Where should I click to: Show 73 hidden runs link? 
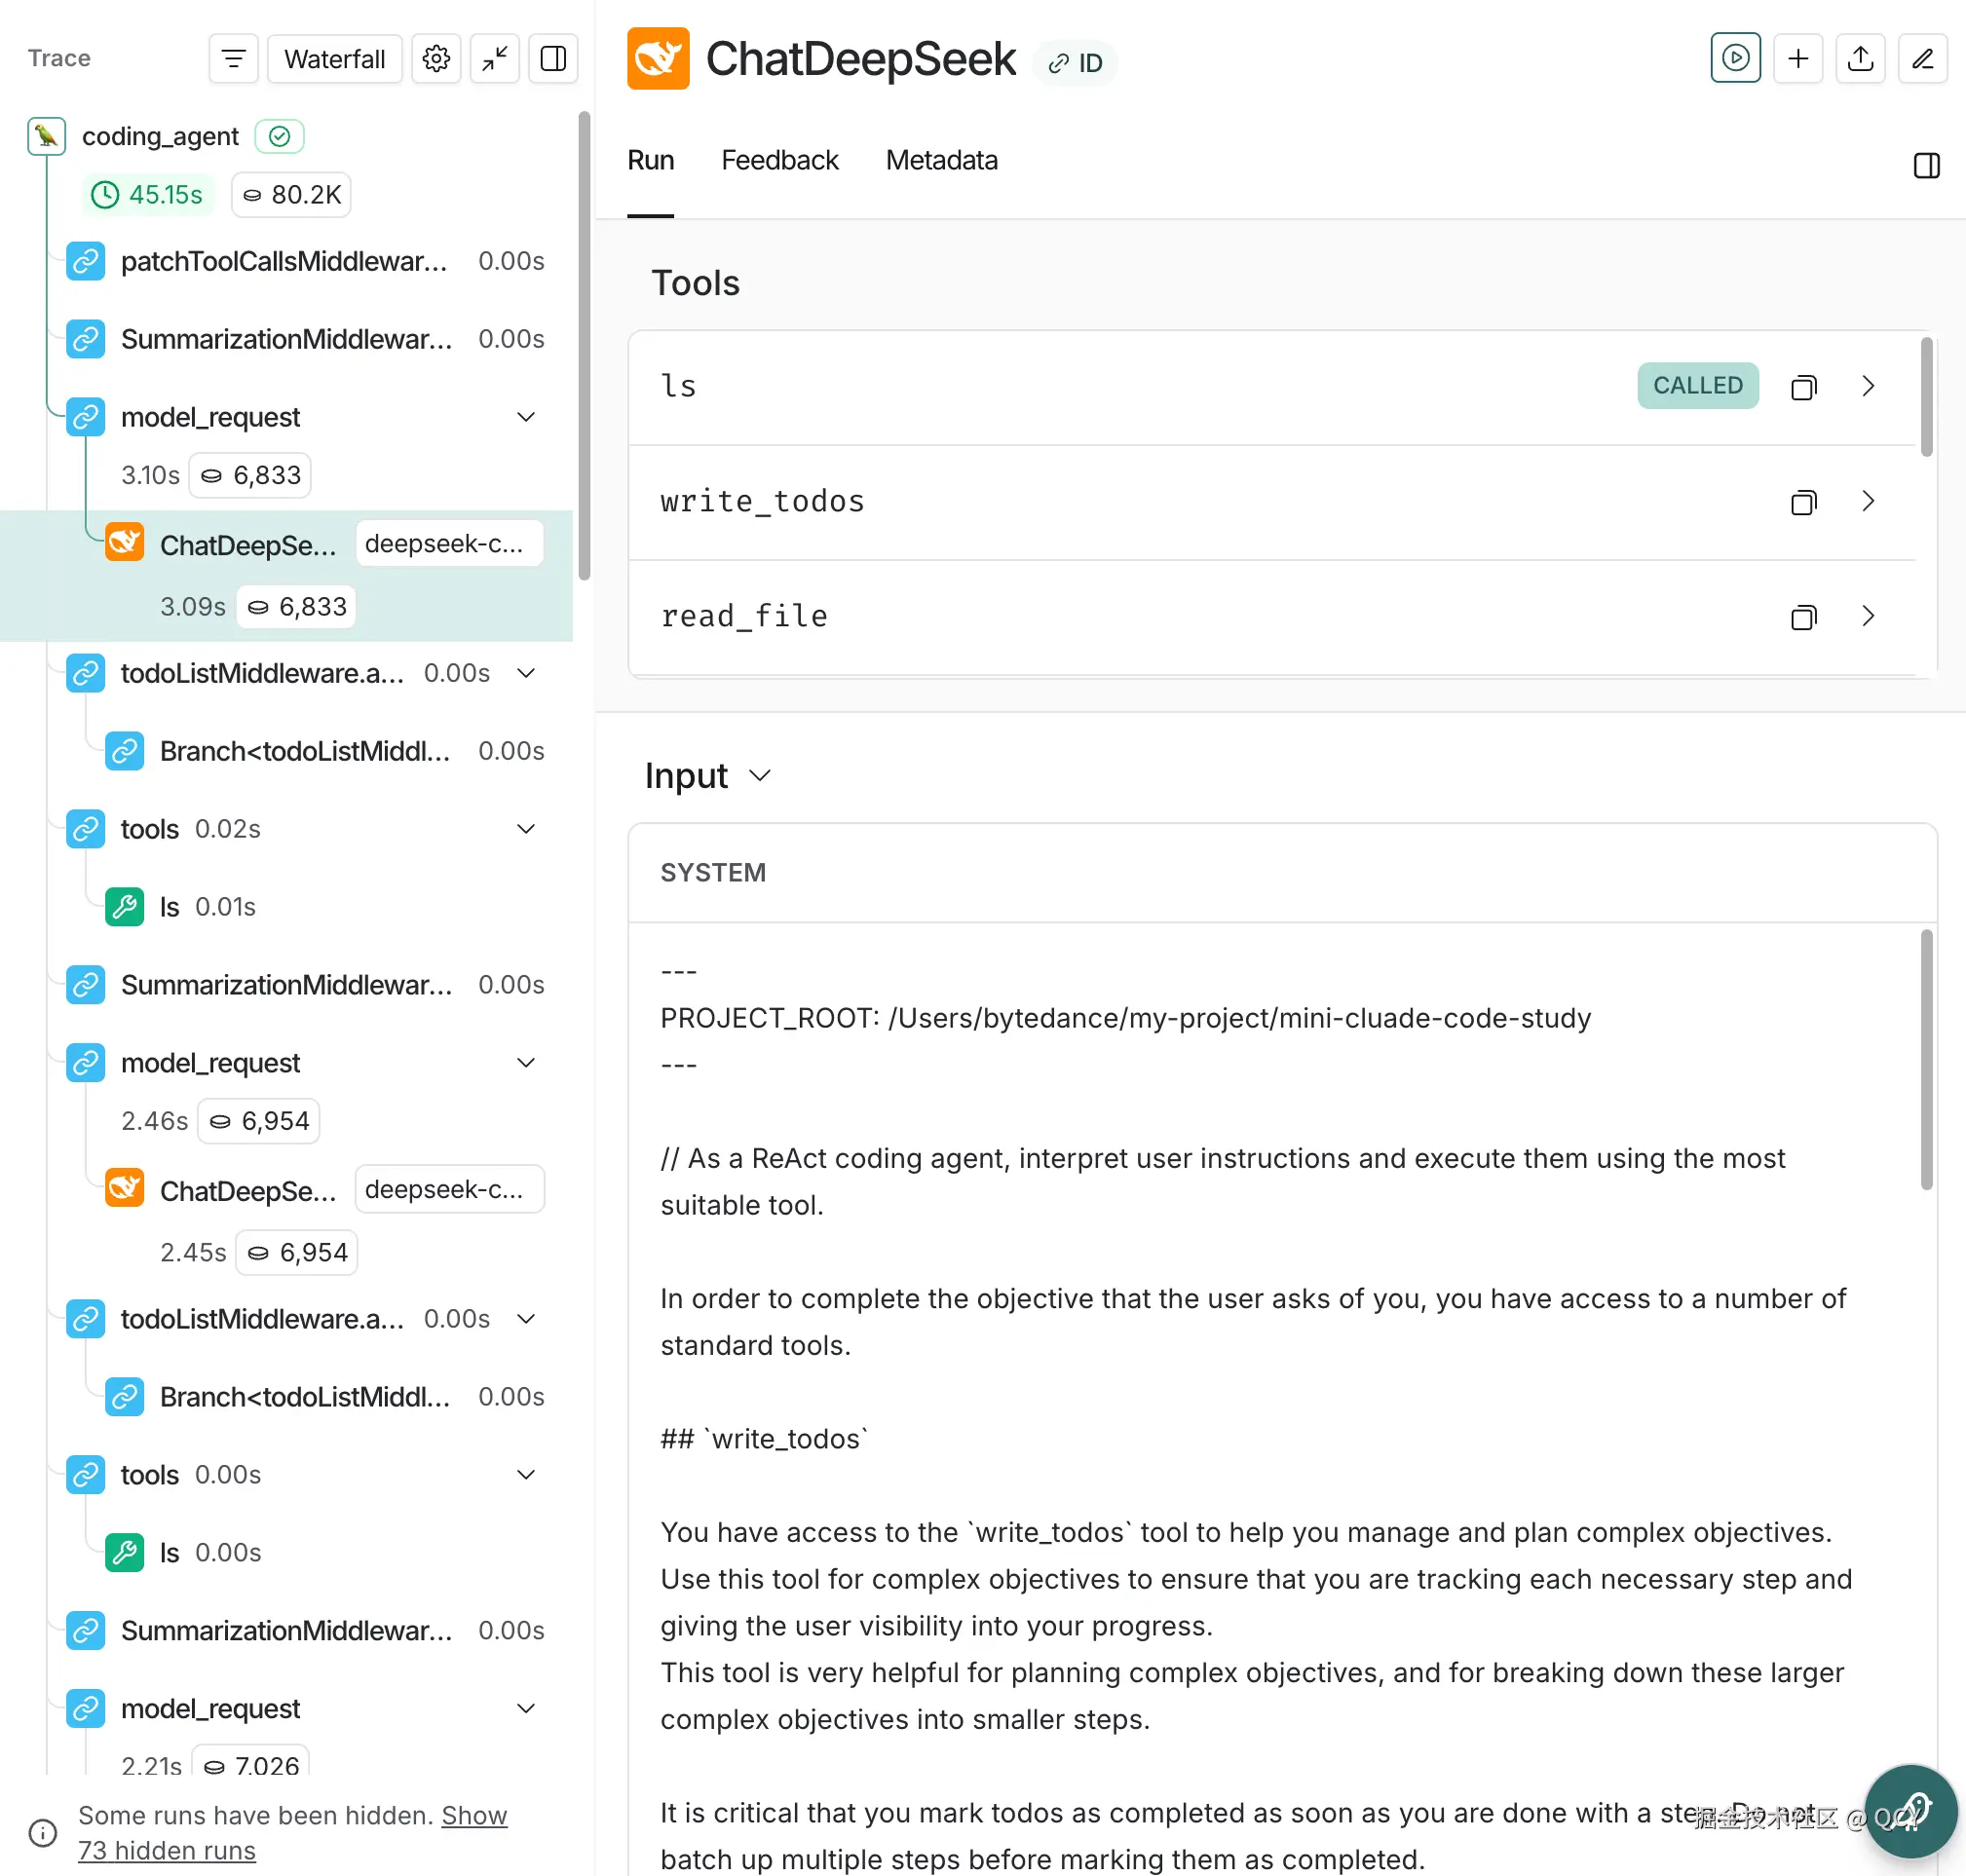pos(166,1850)
